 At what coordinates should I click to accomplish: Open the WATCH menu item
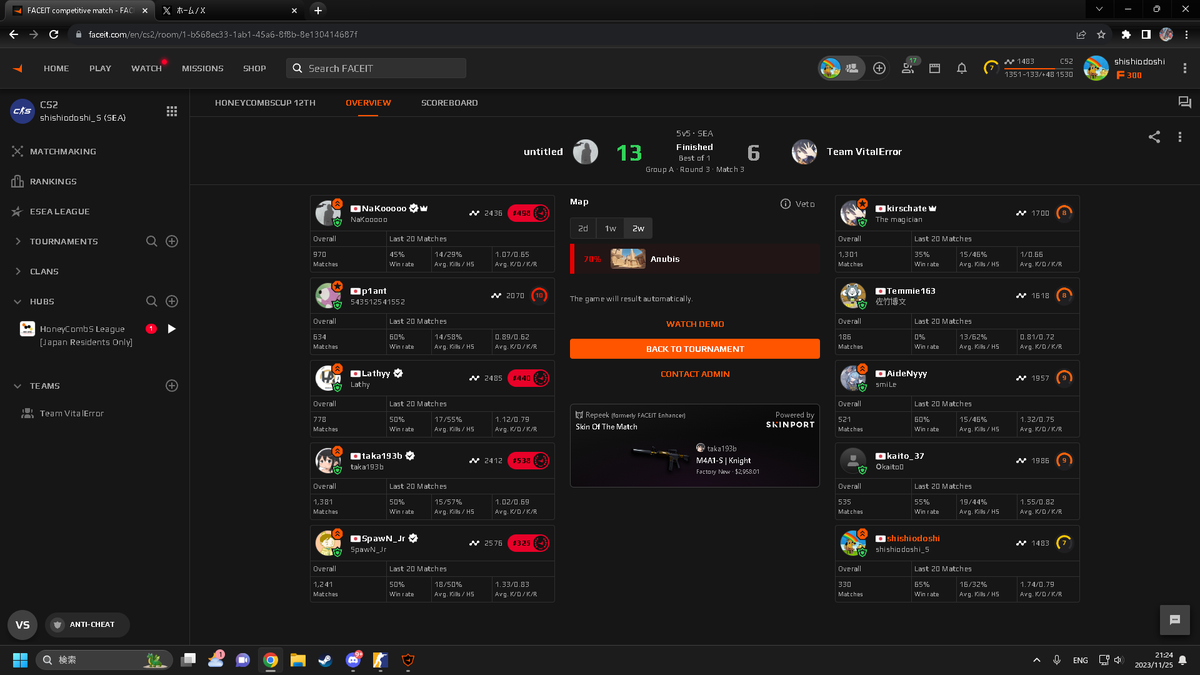point(146,68)
